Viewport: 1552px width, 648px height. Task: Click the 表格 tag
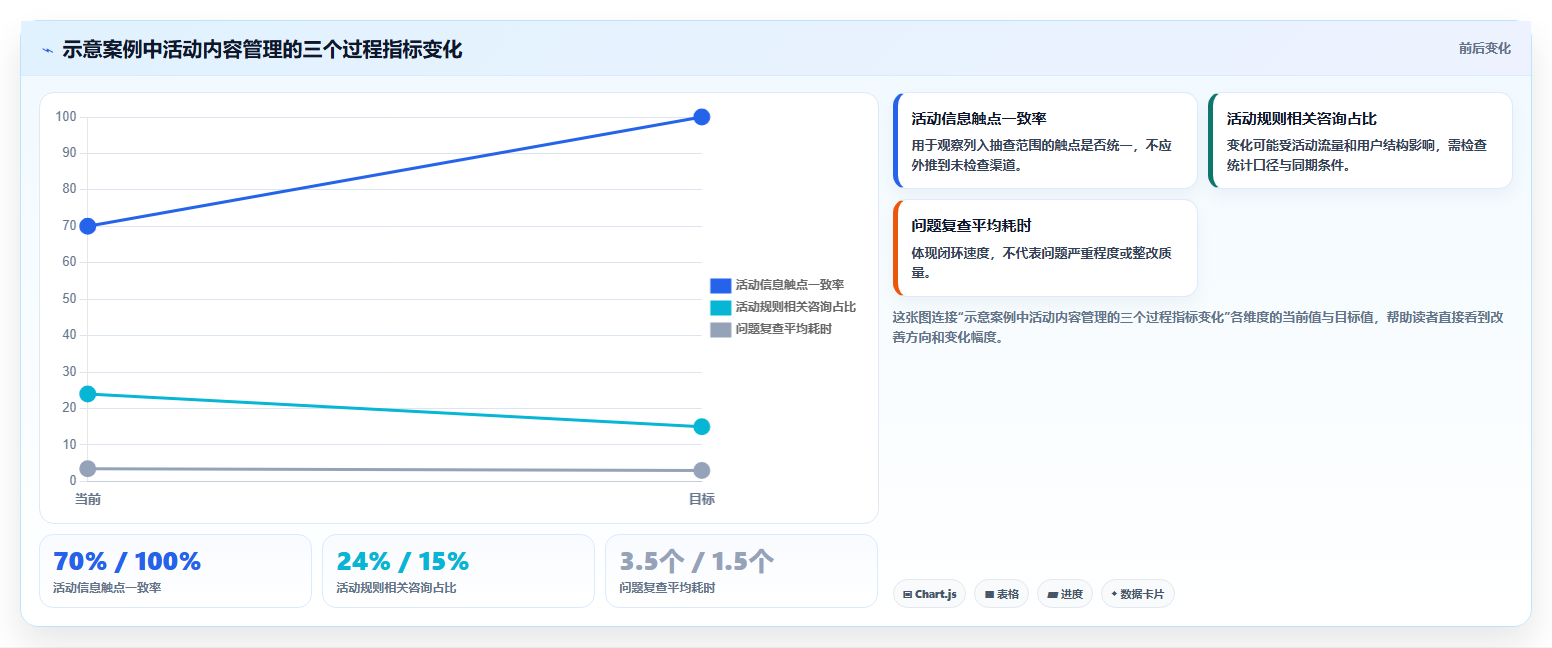point(1001,594)
